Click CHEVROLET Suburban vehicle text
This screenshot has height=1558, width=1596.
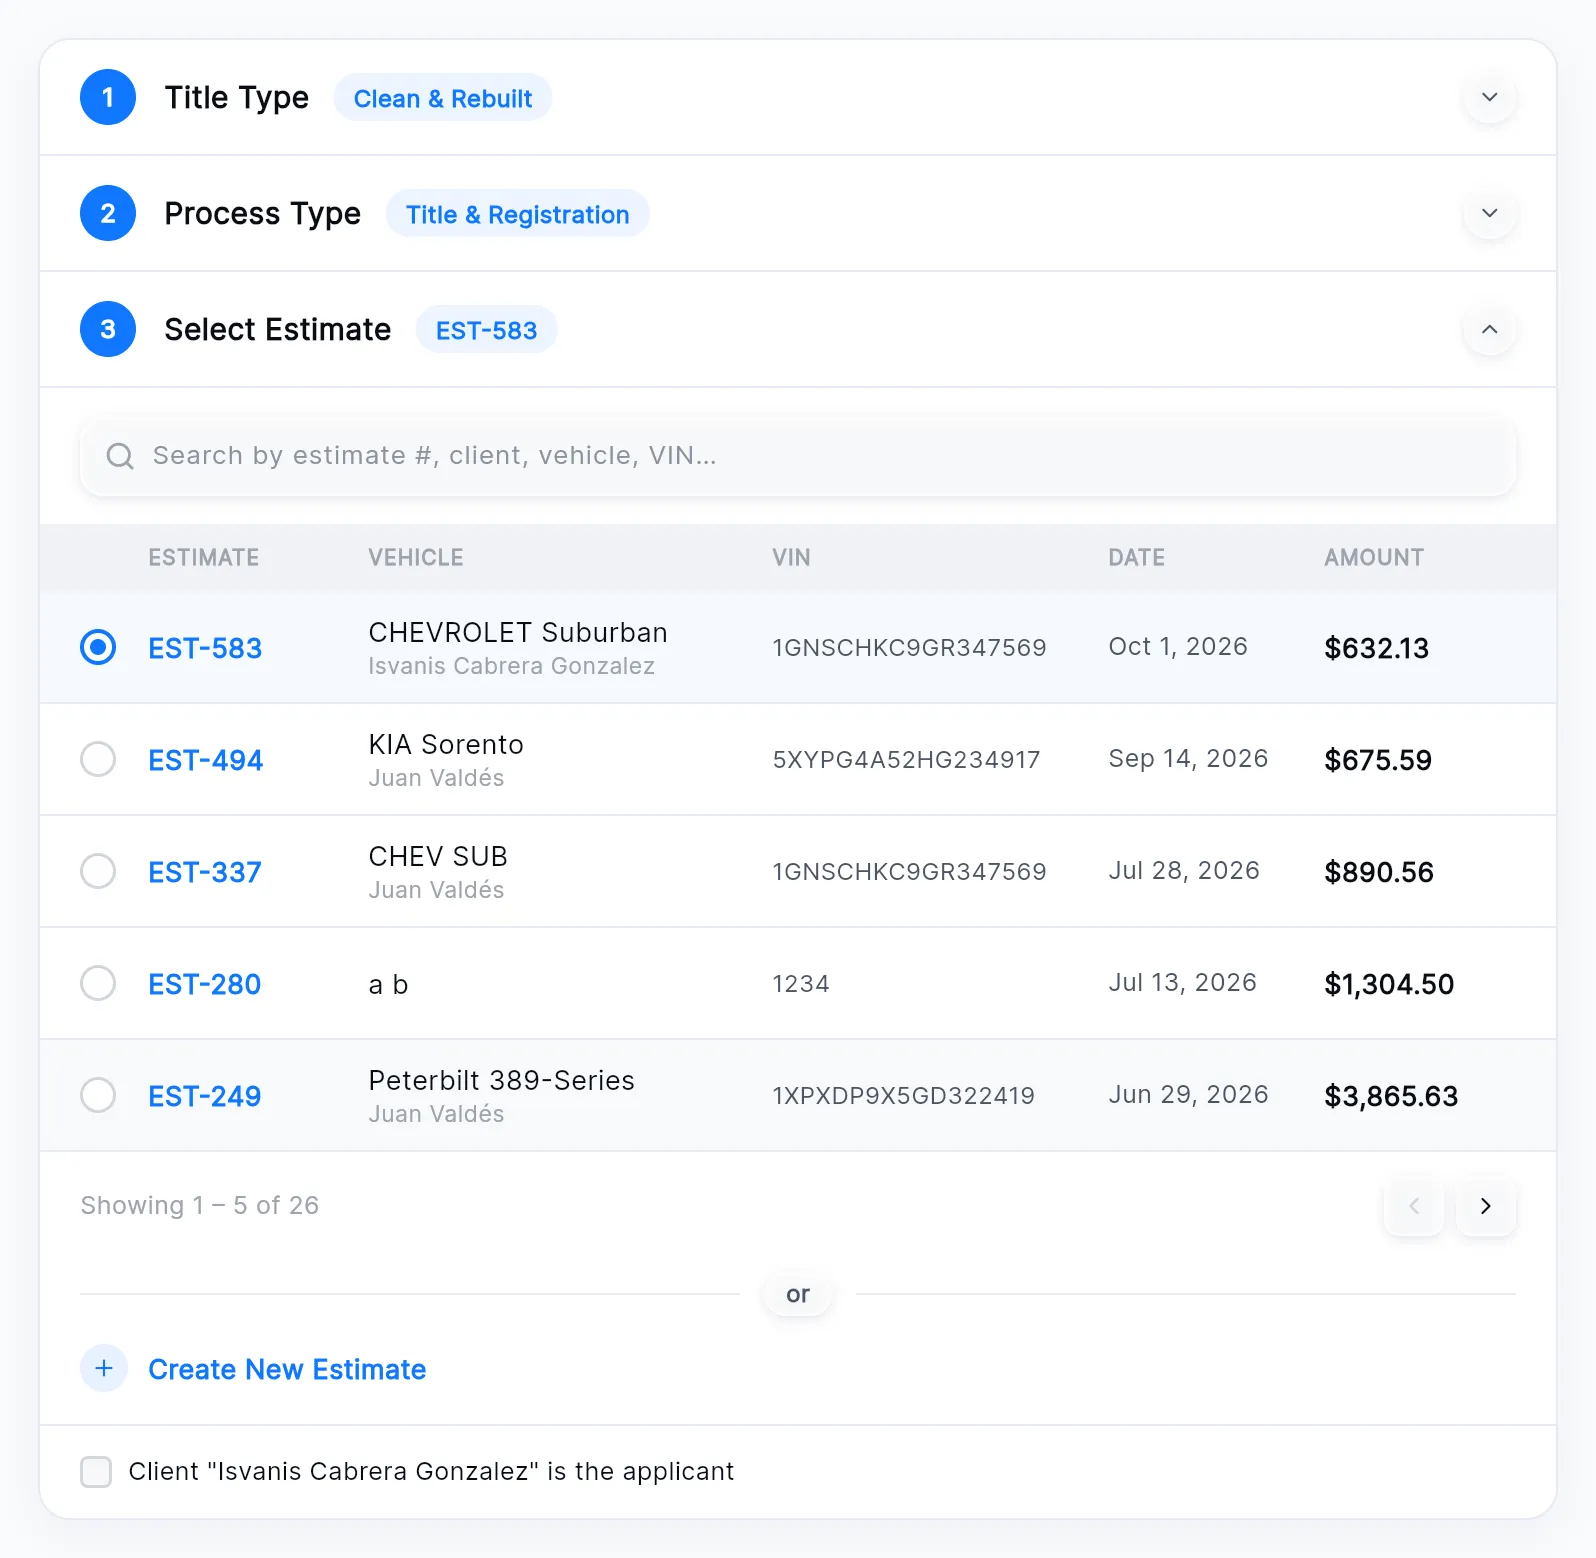click(x=518, y=632)
